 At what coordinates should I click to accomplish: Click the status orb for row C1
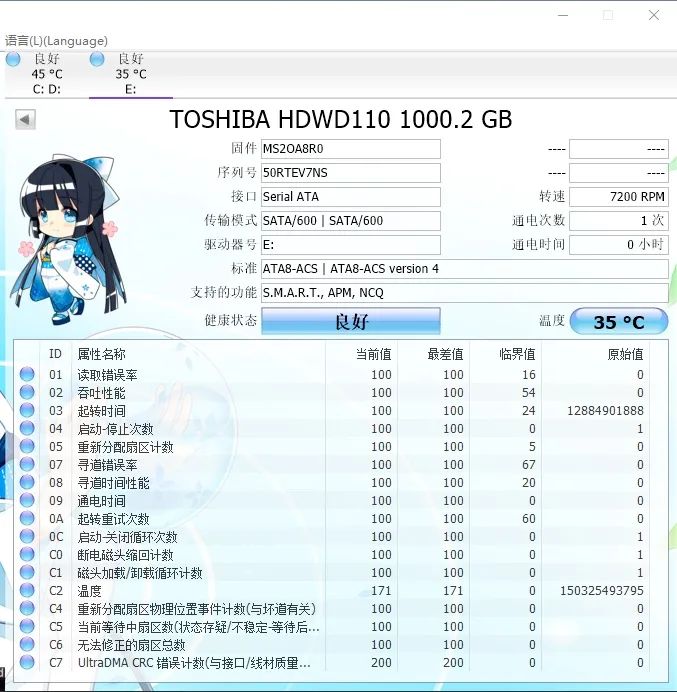click(27, 572)
